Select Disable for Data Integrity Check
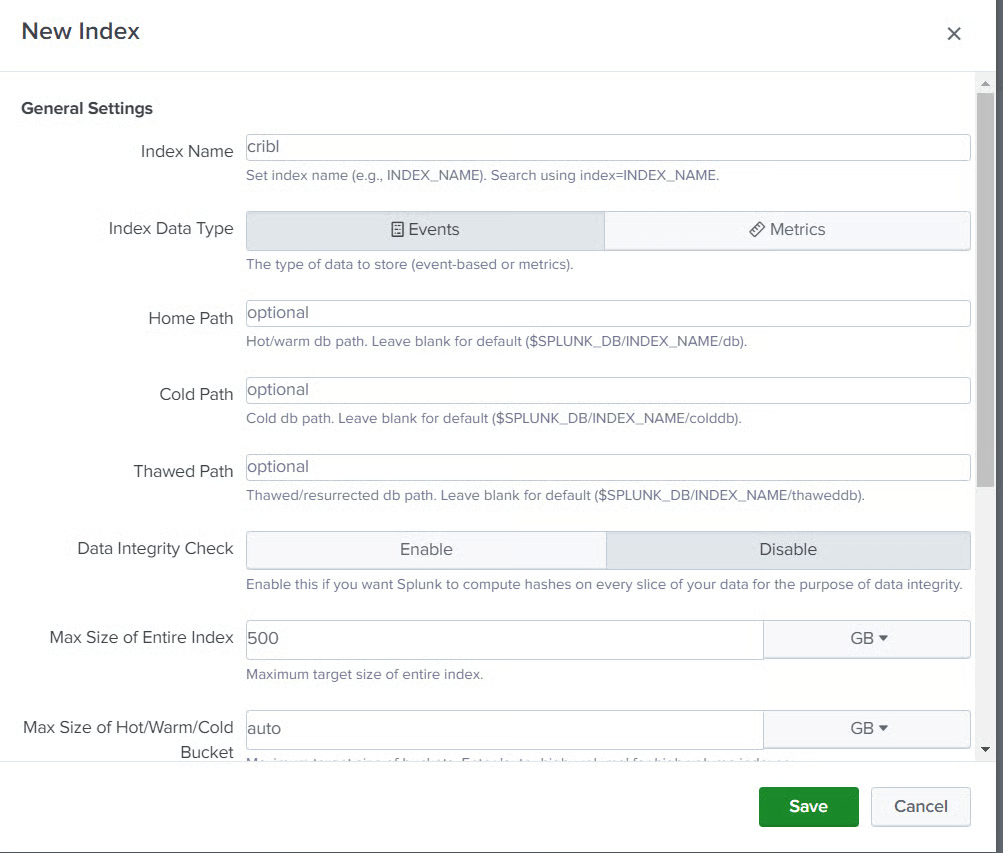Viewport: 1003px width, 853px height. pos(788,549)
